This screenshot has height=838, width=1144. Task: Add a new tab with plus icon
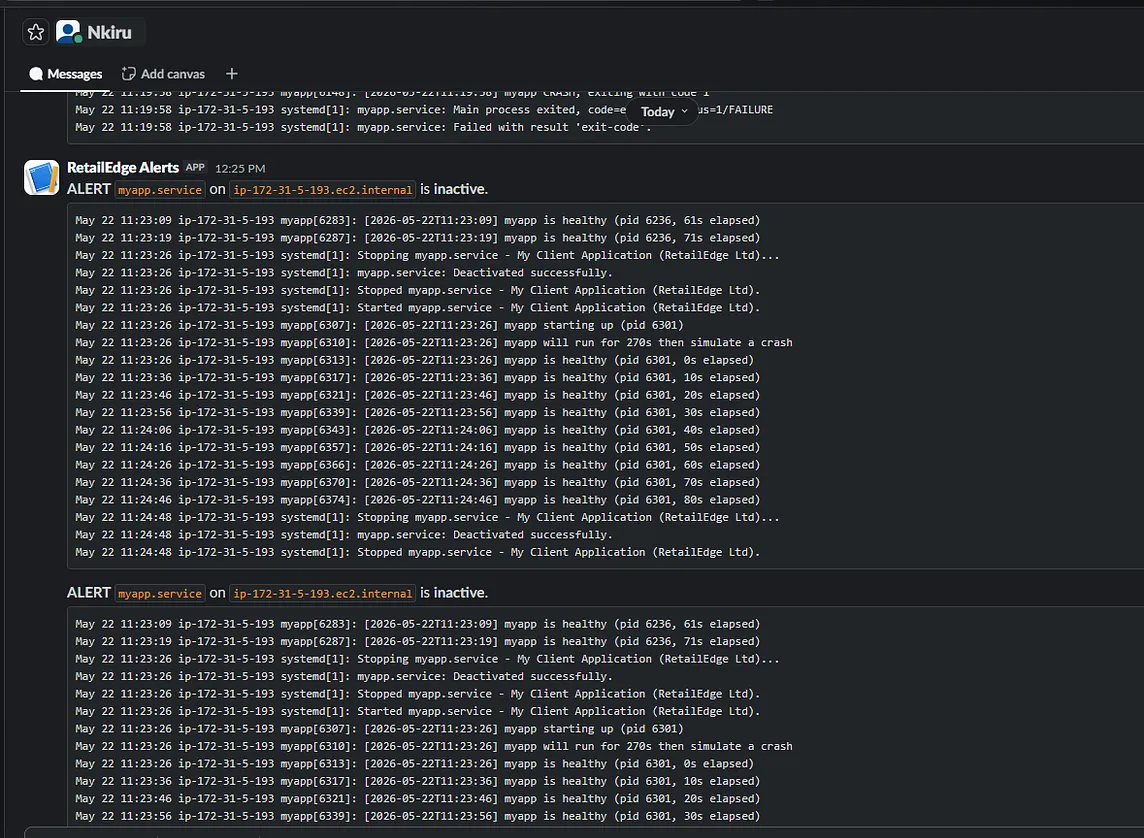[231, 74]
